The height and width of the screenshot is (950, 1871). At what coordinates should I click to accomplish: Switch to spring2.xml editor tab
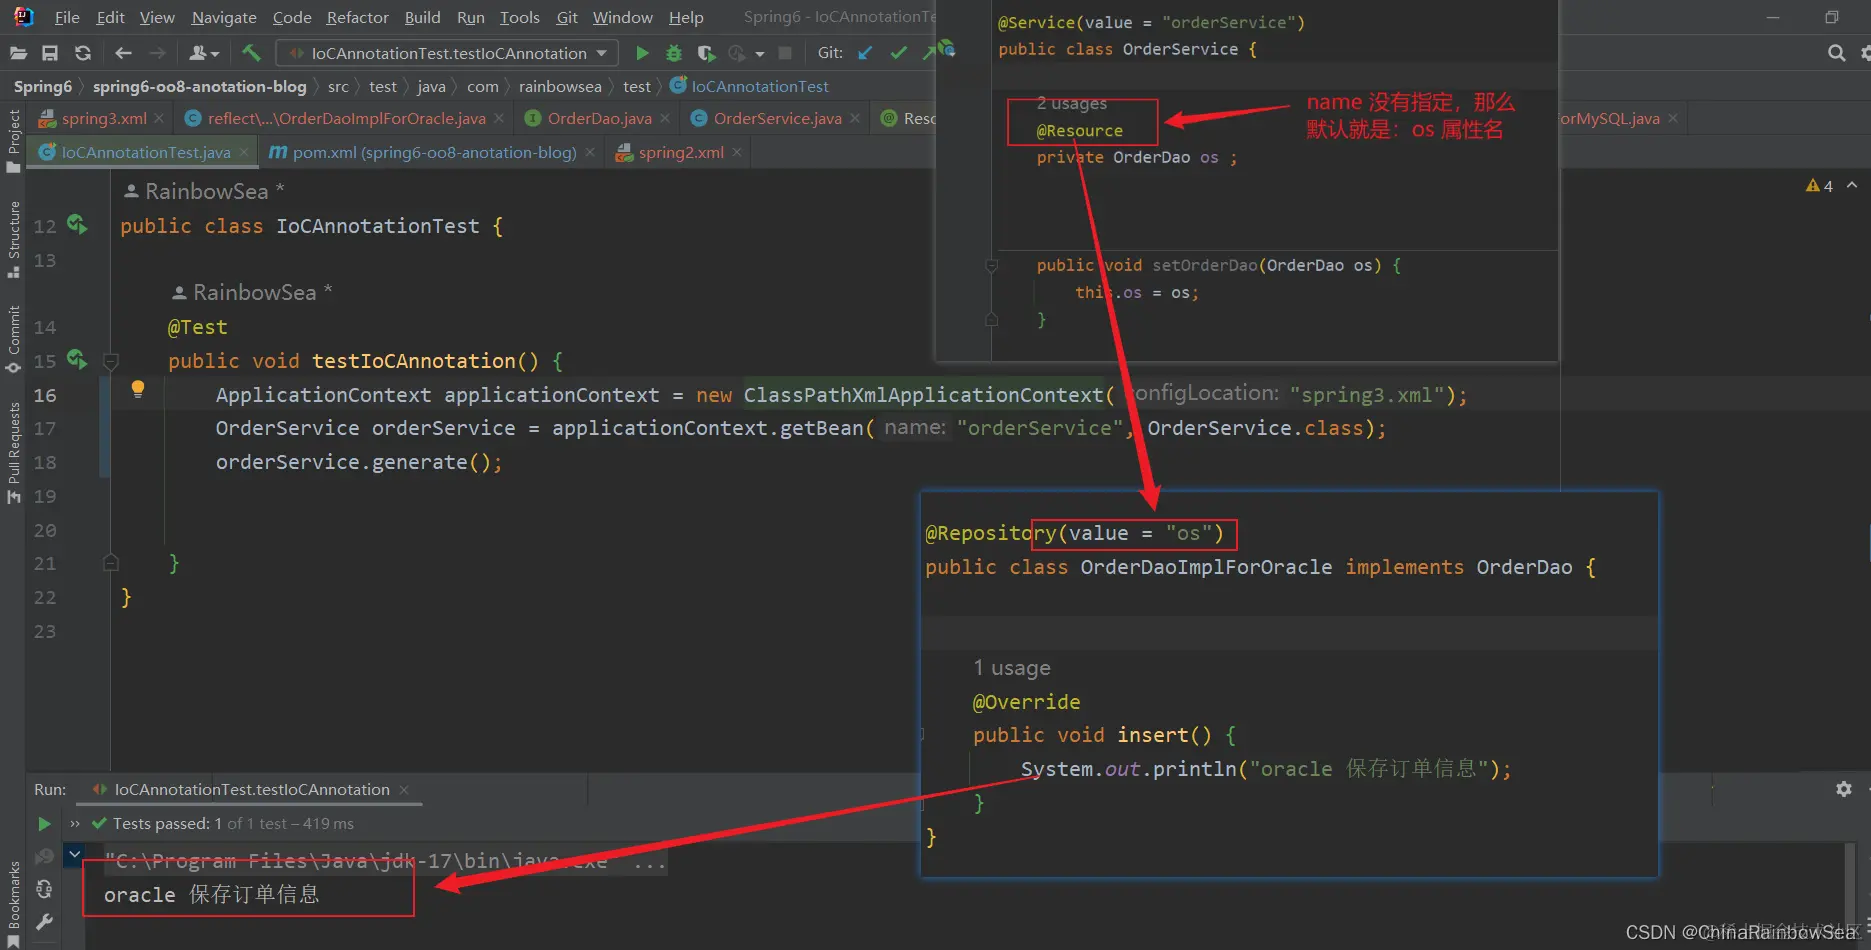point(680,152)
